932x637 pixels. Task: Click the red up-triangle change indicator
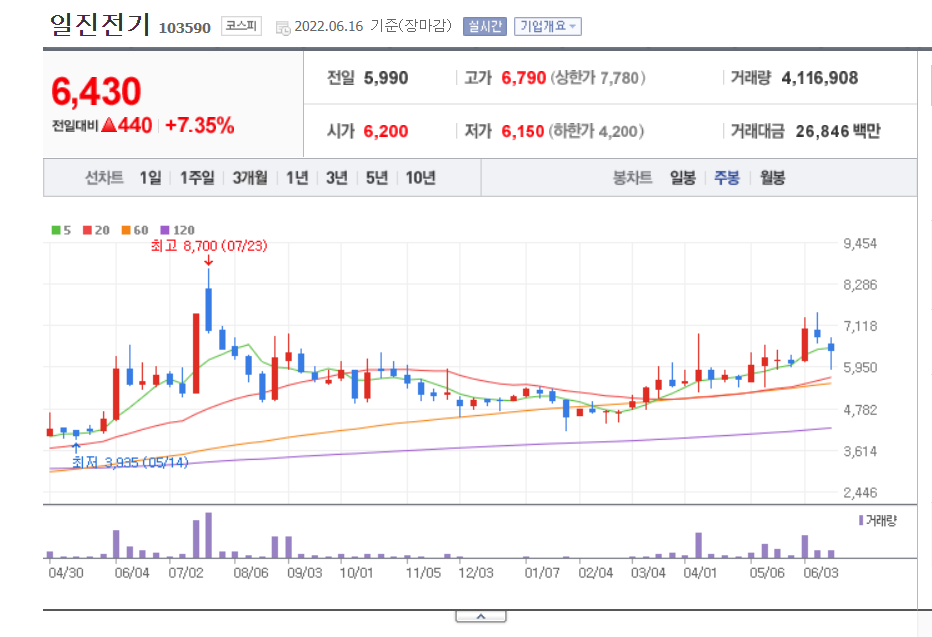click(x=109, y=125)
